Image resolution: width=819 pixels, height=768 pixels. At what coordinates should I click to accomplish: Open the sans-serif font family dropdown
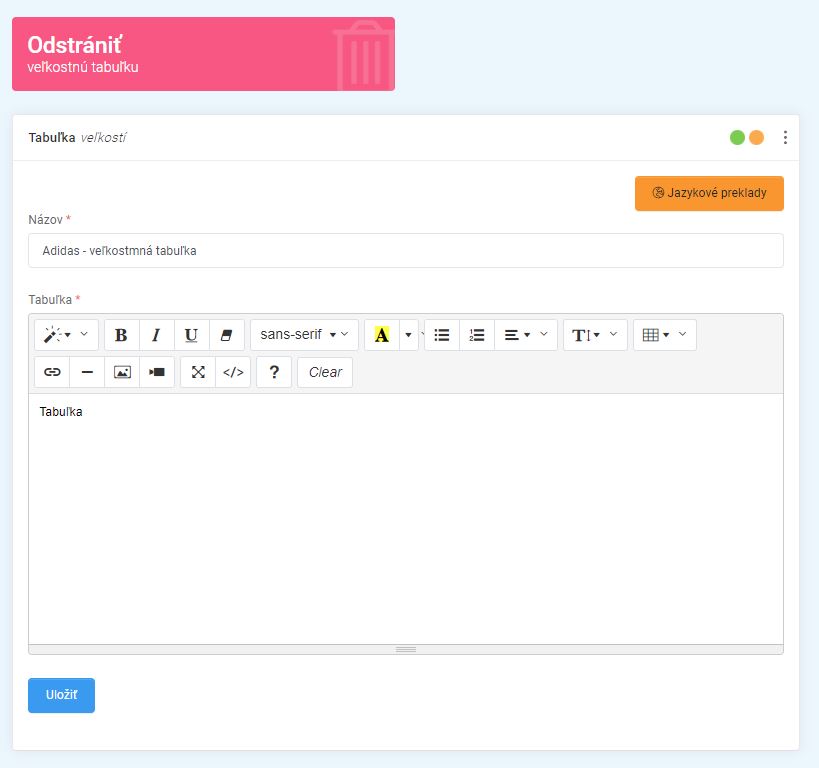coord(304,335)
